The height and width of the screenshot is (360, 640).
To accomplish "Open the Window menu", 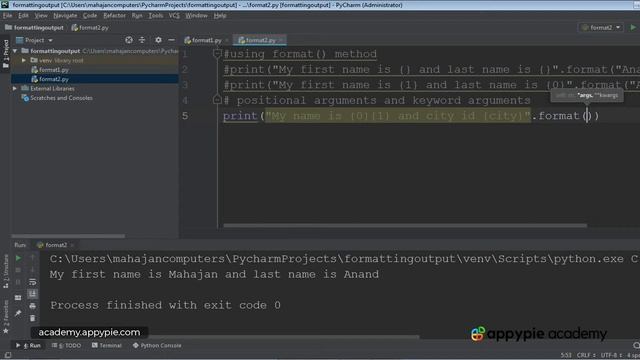I will 196,16.
